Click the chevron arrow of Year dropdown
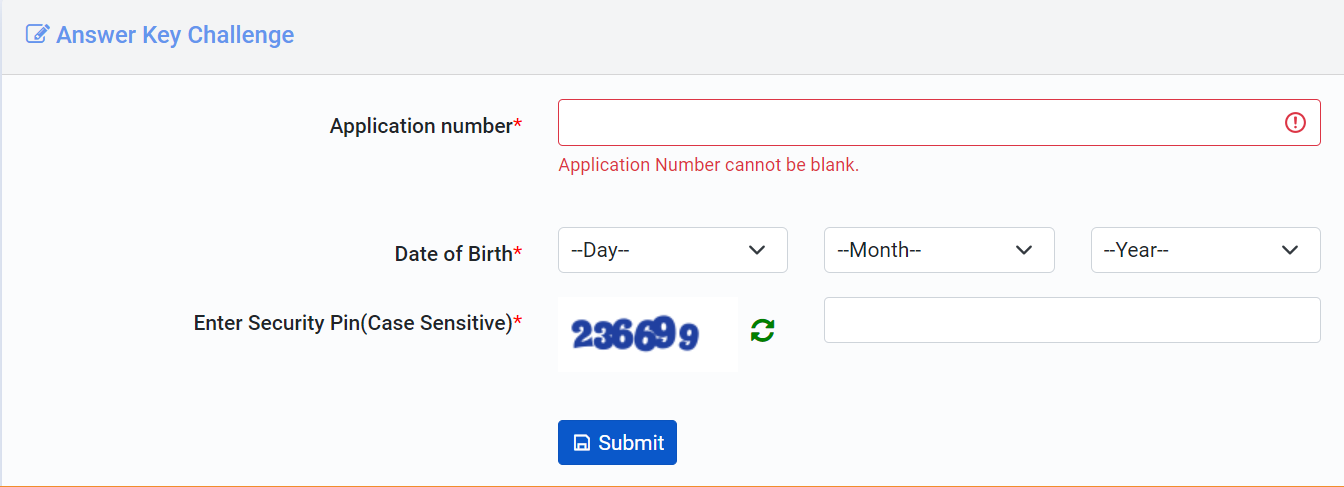 click(x=1290, y=250)
